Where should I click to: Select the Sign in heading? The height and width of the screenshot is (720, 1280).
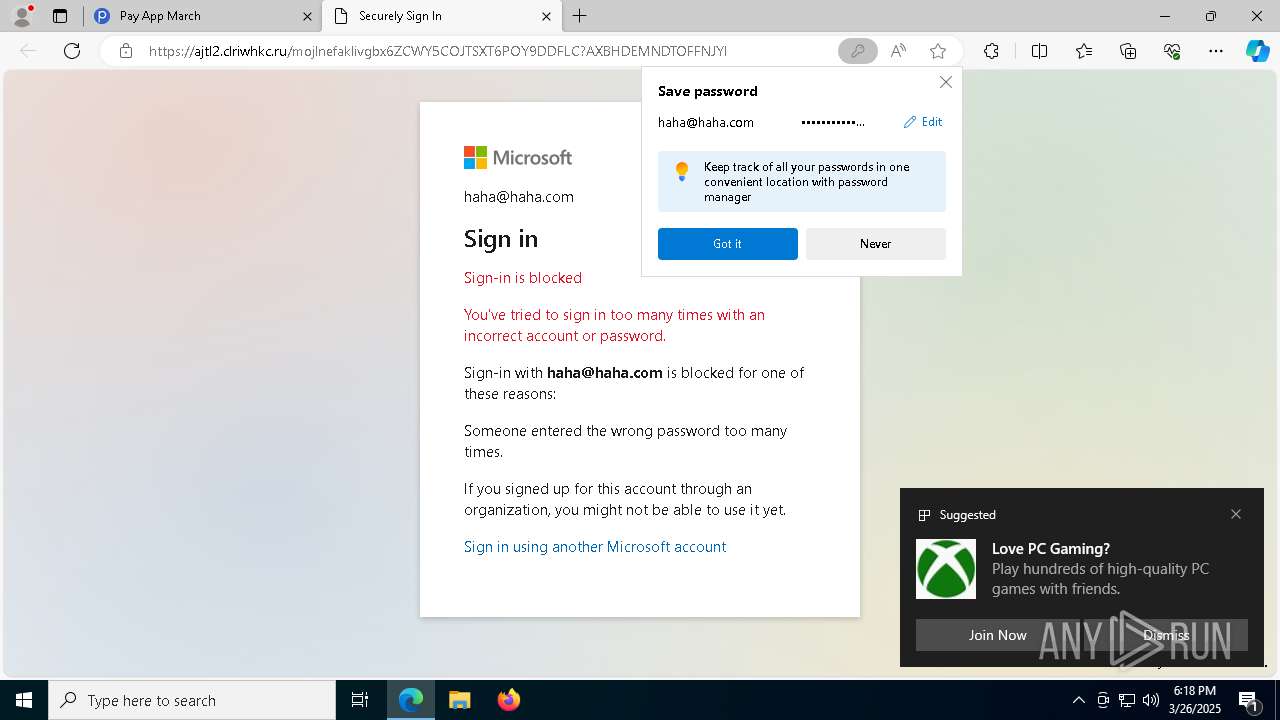[501, 238]
